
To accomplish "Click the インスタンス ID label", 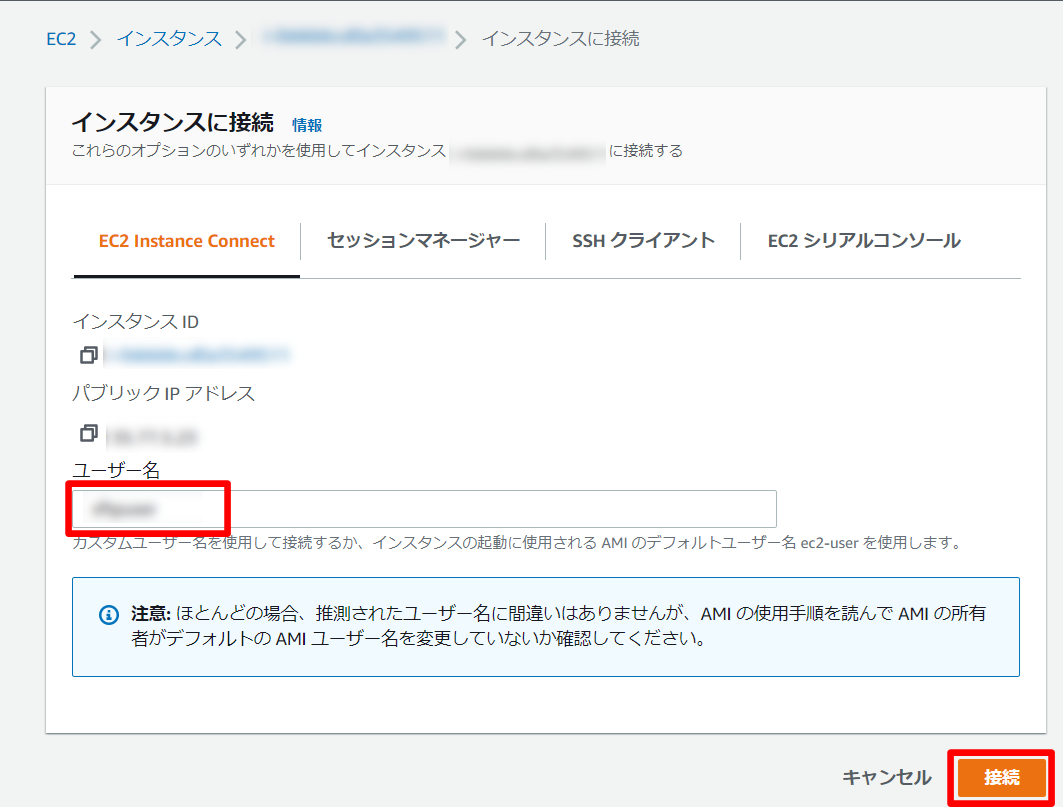I will coord(136,321).
